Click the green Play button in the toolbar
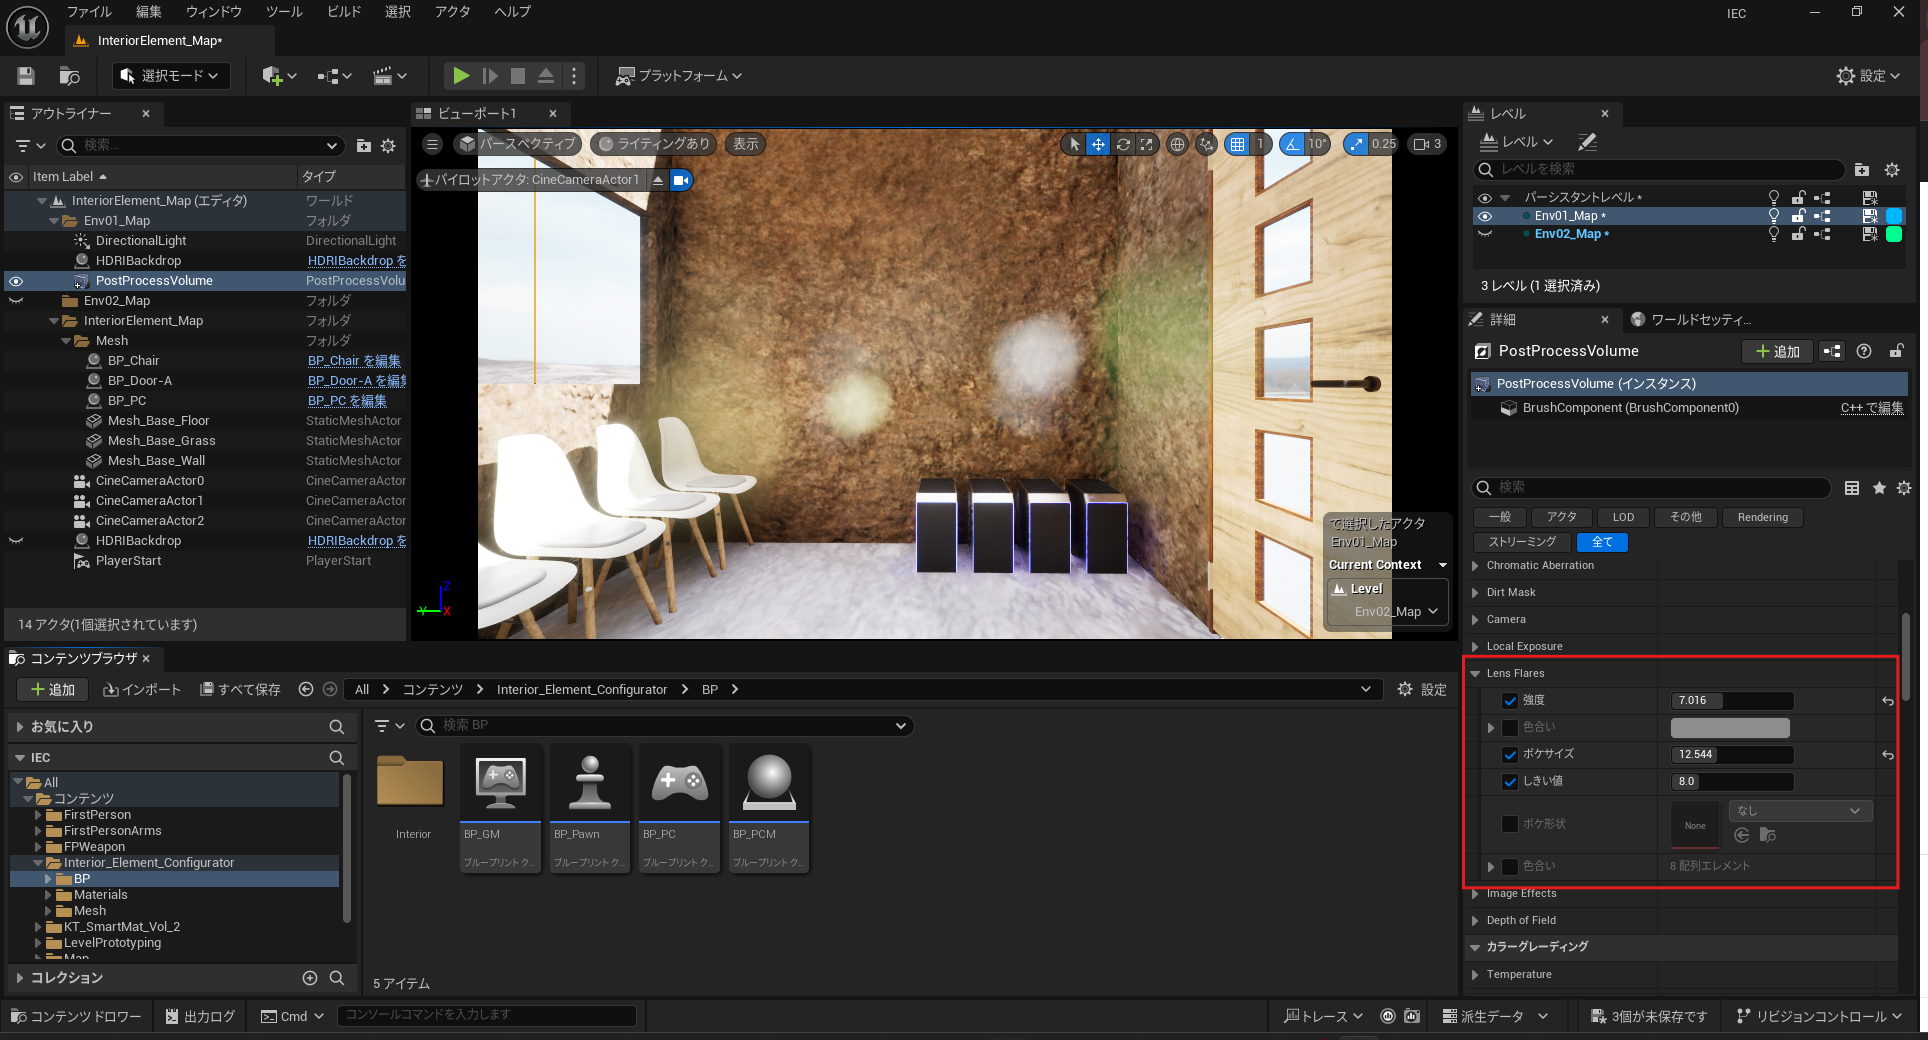The width and height of the screenshot is (1928, 1040). 460,76
